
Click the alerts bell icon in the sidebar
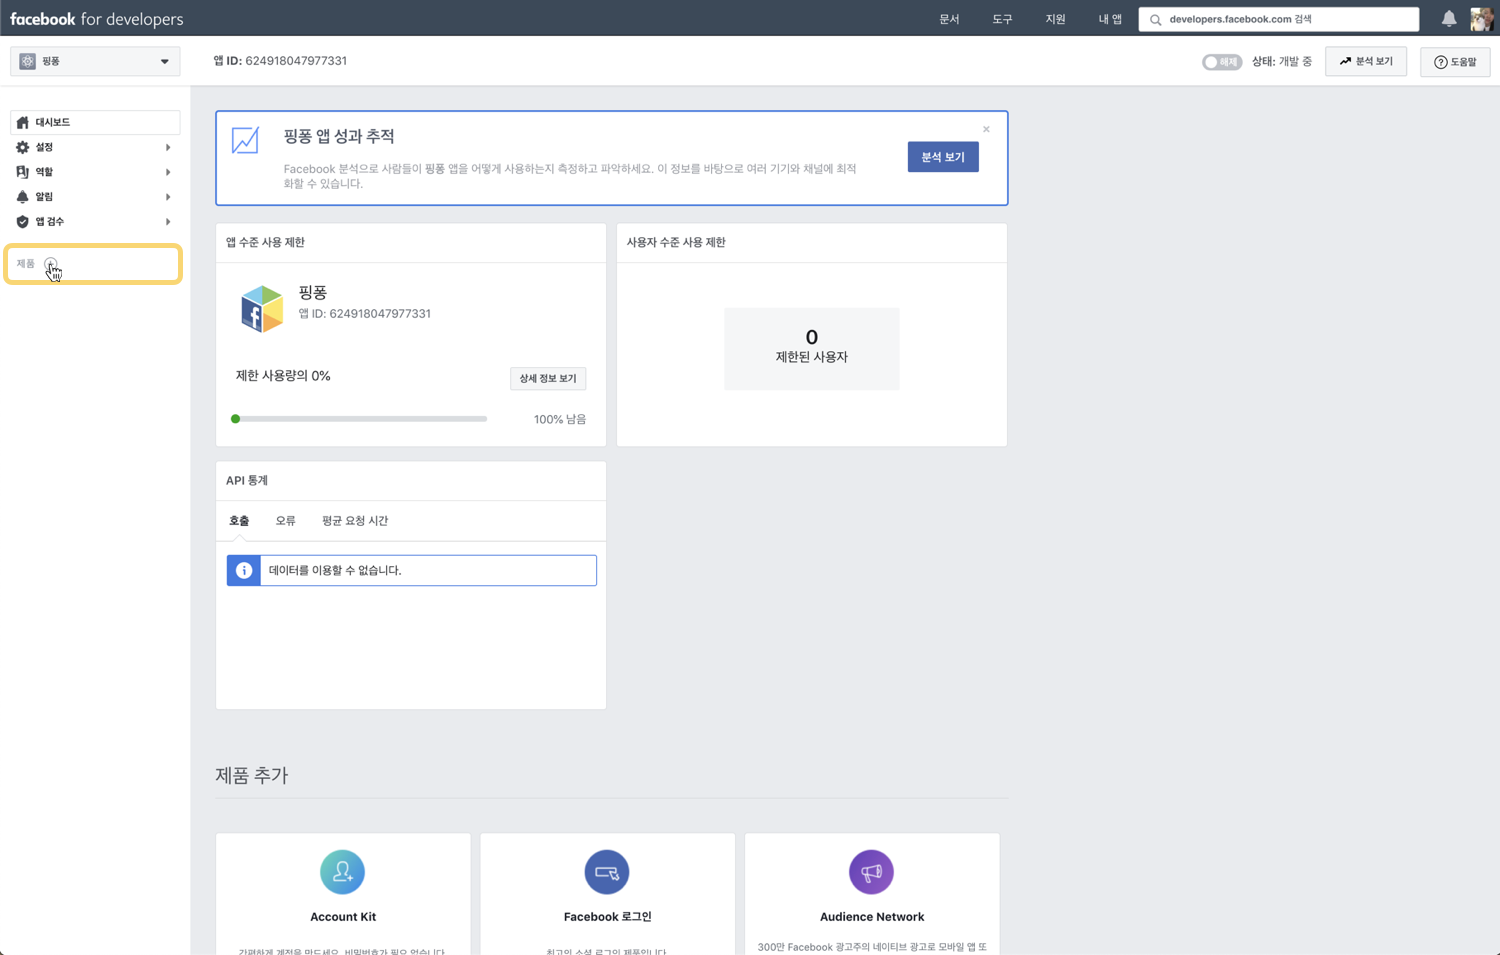(22, 197)
